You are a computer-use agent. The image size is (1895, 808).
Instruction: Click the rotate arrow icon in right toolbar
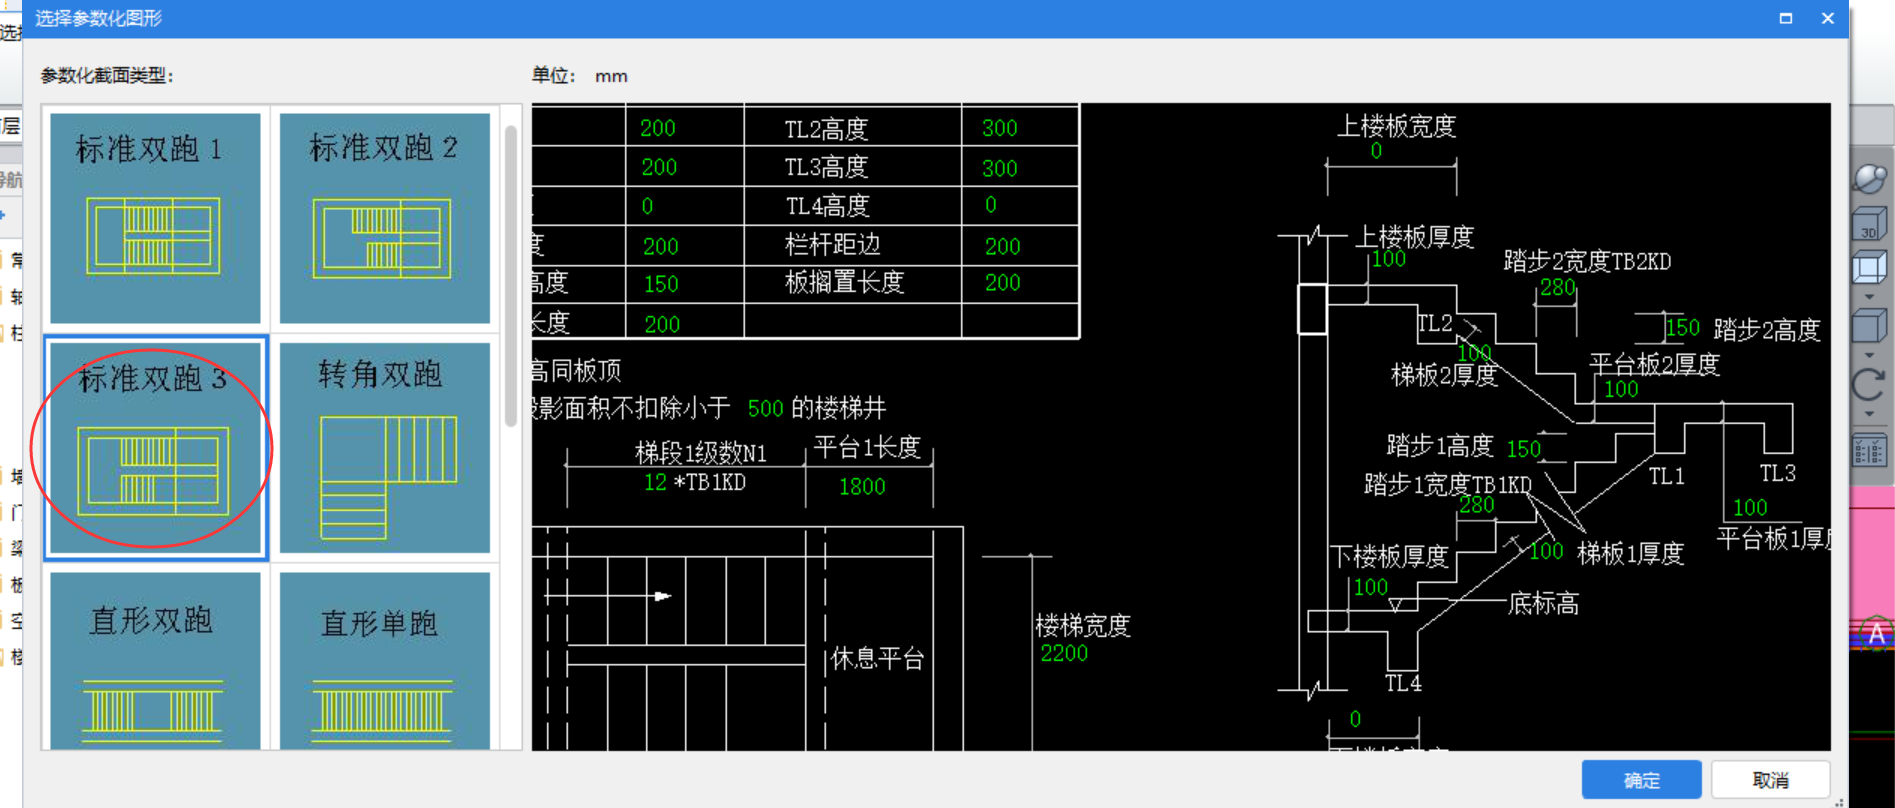pos(1869,385)
